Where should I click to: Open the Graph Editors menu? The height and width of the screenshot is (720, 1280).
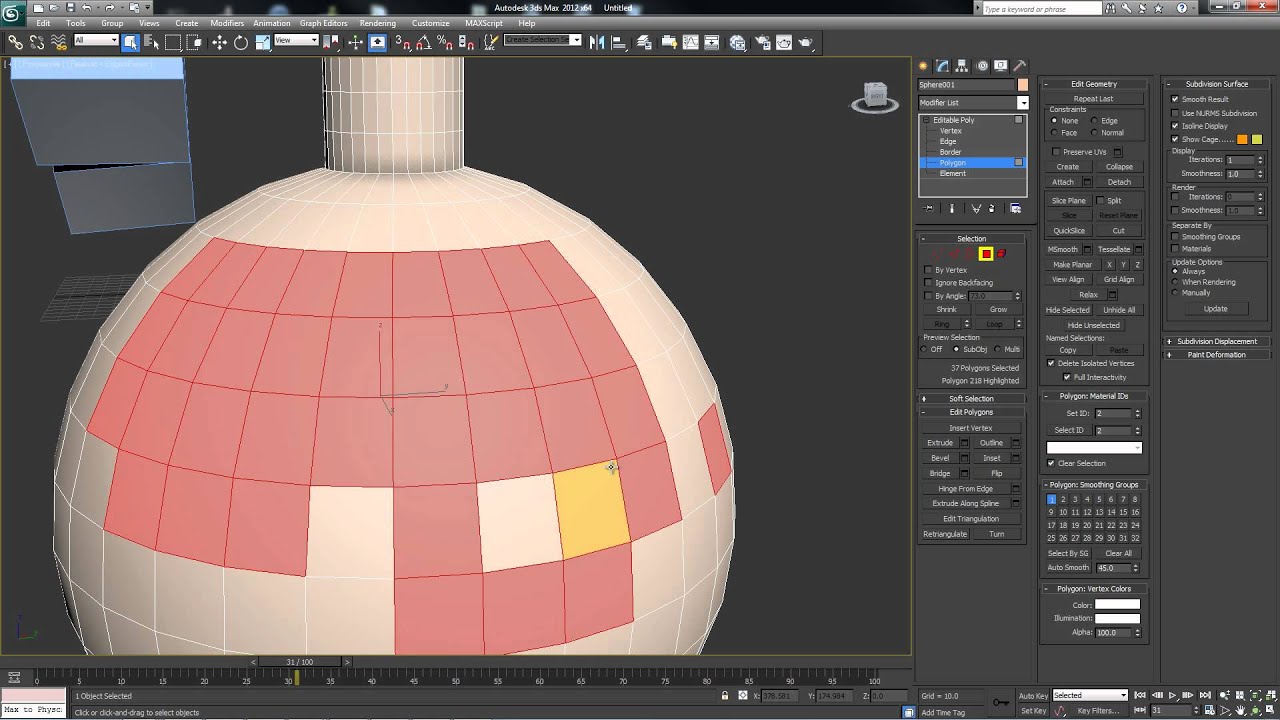click(323, 23)
